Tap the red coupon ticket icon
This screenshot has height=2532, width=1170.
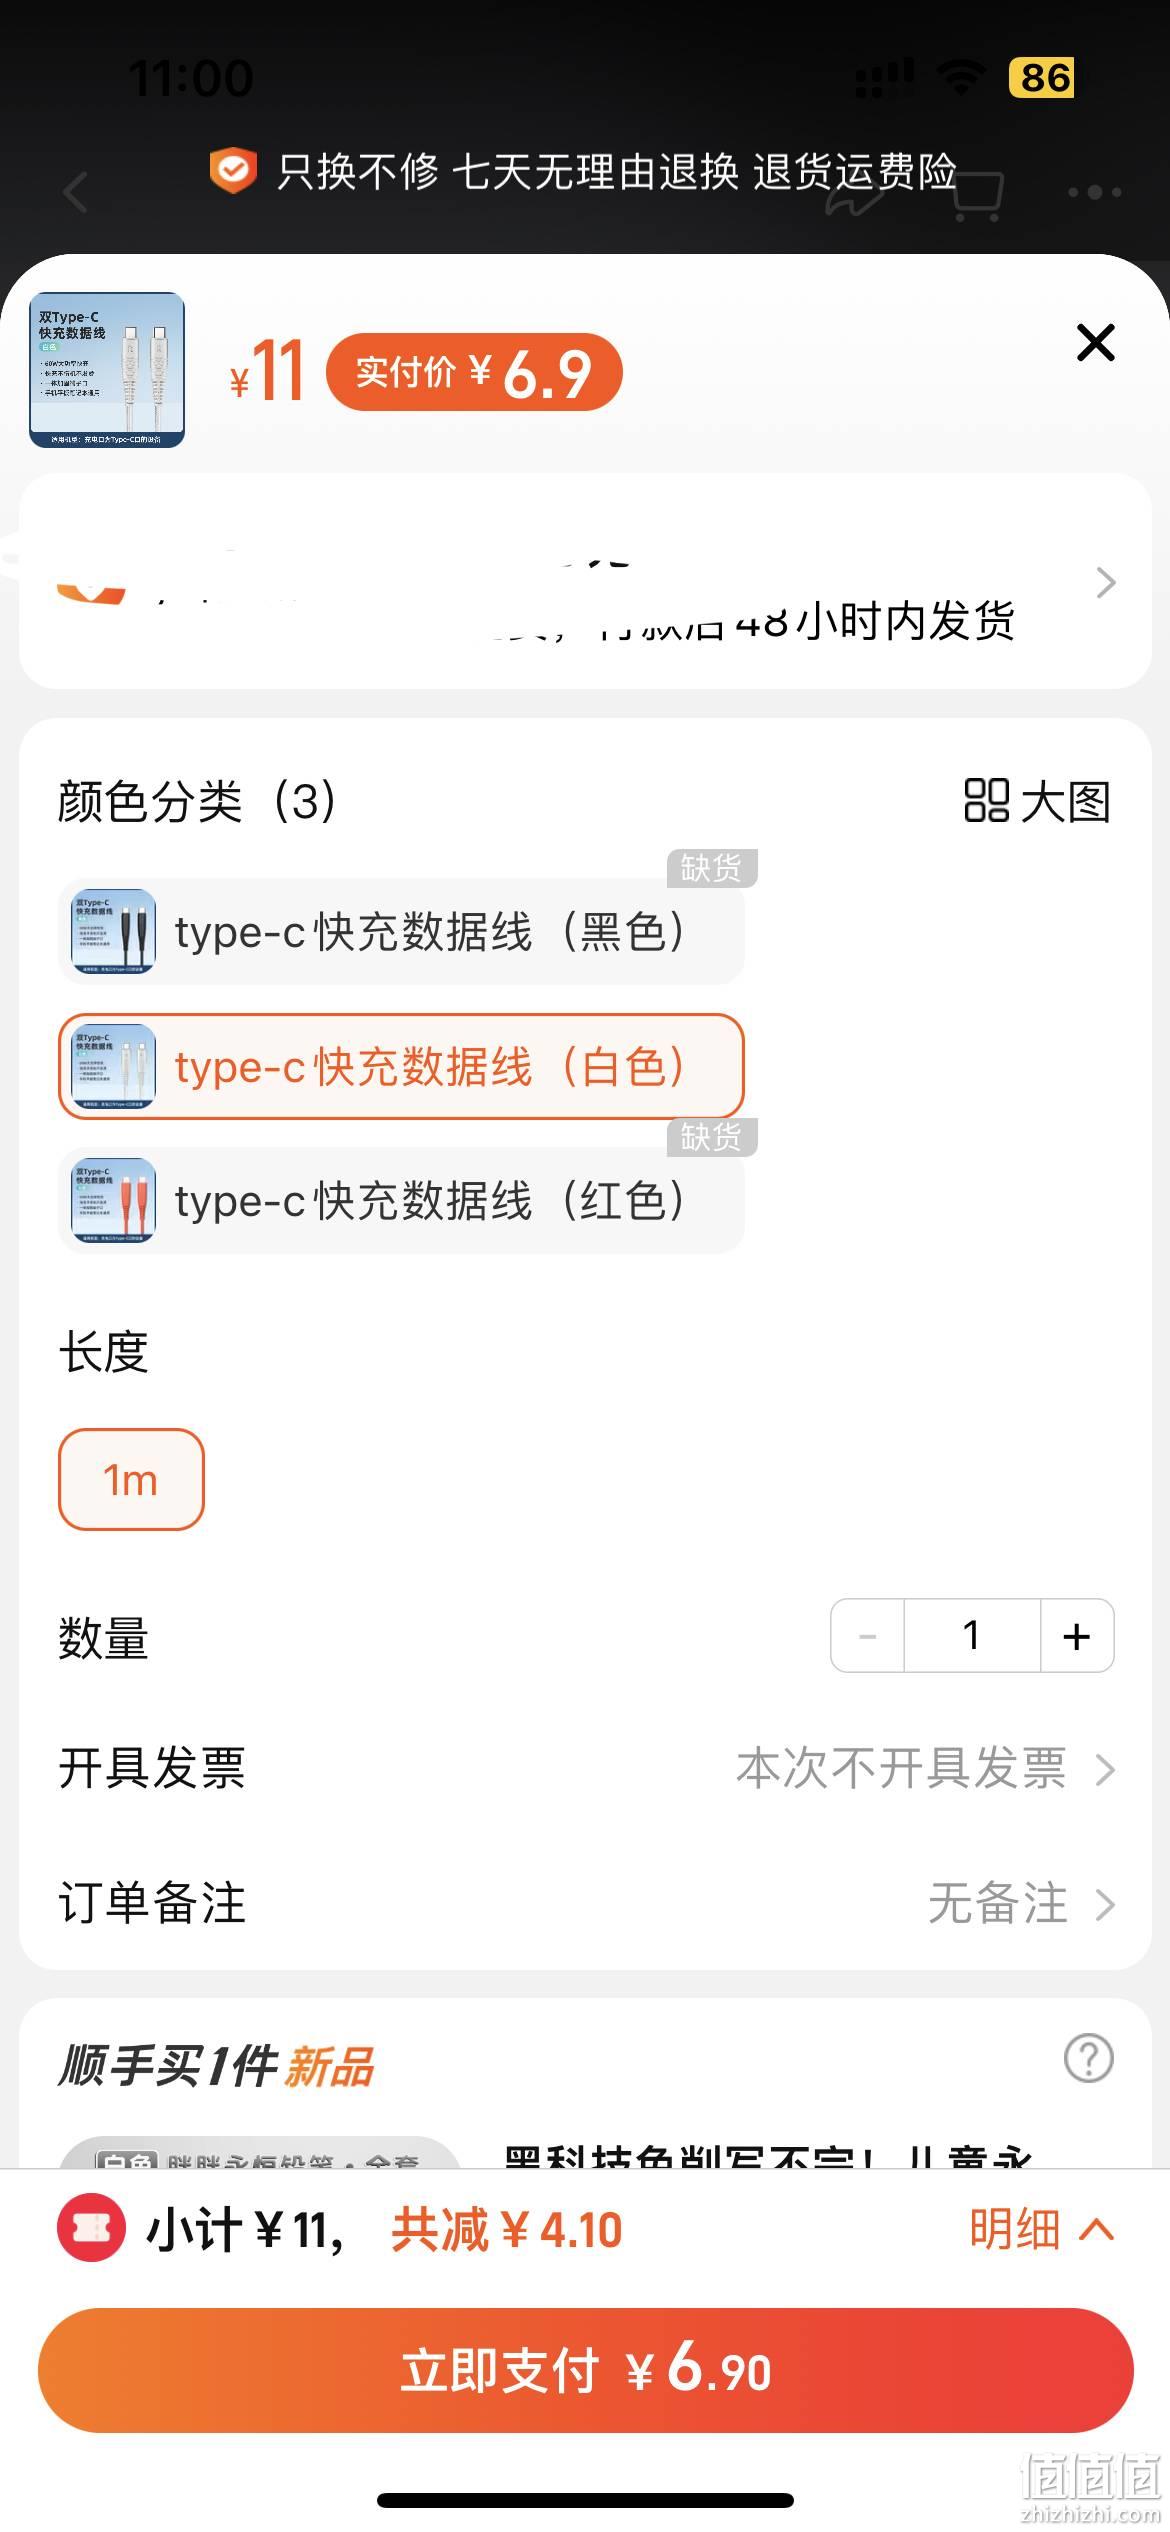(x=91, y=2229)
